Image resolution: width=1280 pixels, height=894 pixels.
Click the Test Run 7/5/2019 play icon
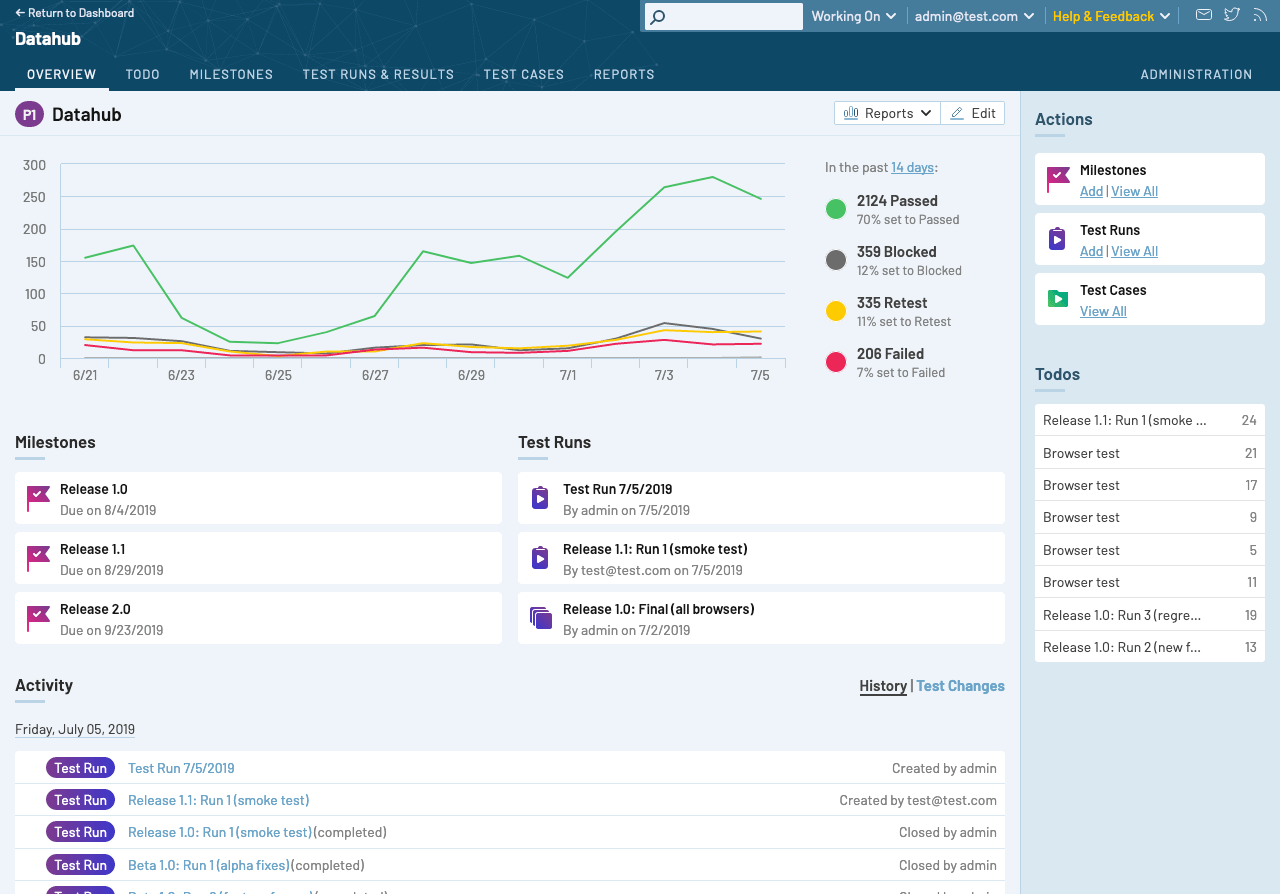click(x=540, y=498)
